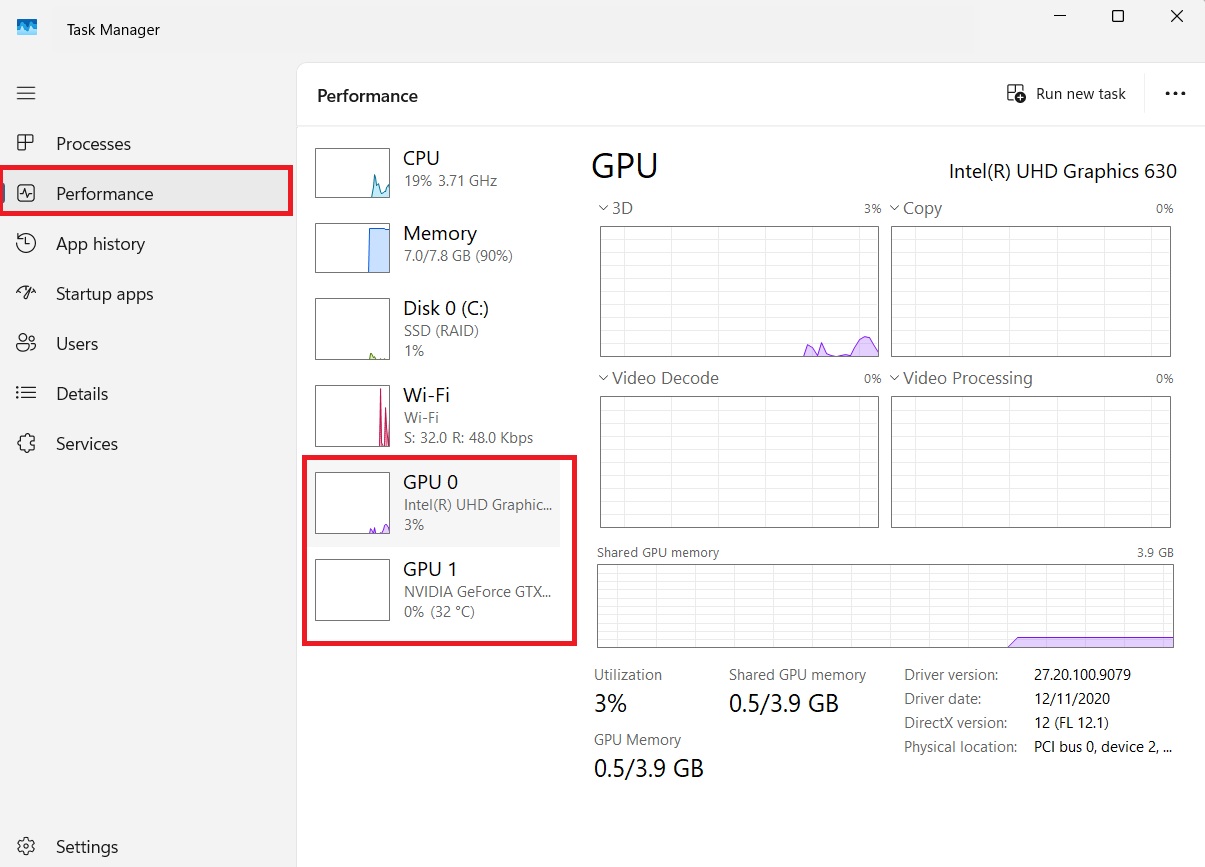
Task: Expand the 3D graph engine dropdown
Action: point(604,209)
